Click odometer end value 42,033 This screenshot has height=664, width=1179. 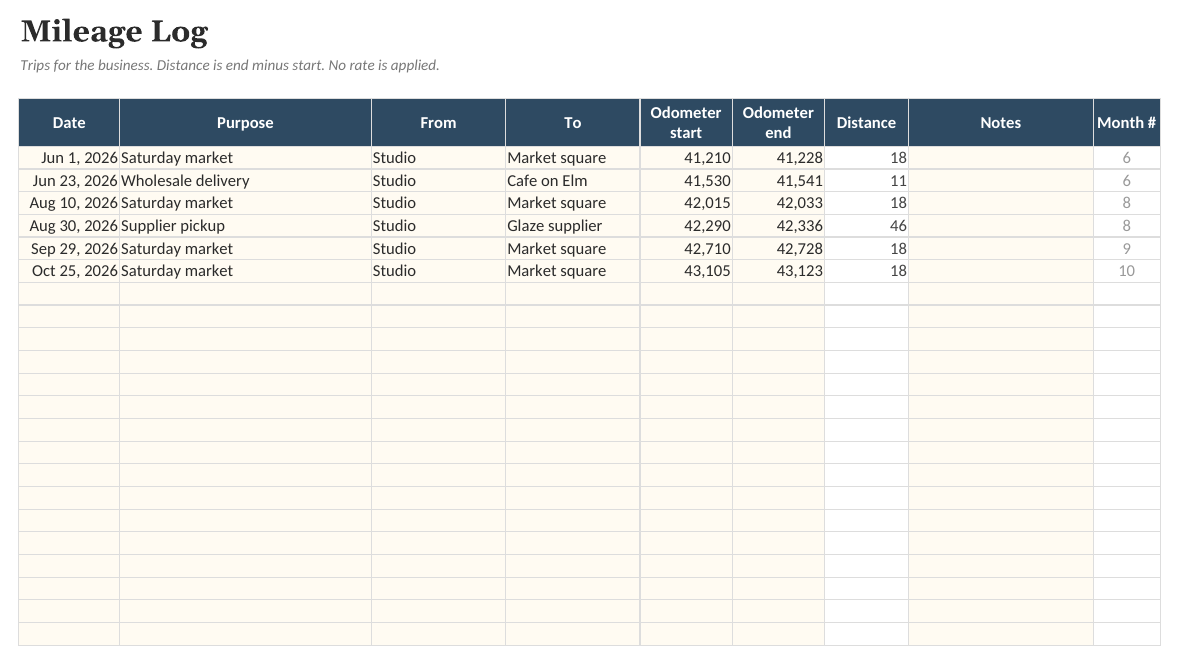tap(778, 203)
